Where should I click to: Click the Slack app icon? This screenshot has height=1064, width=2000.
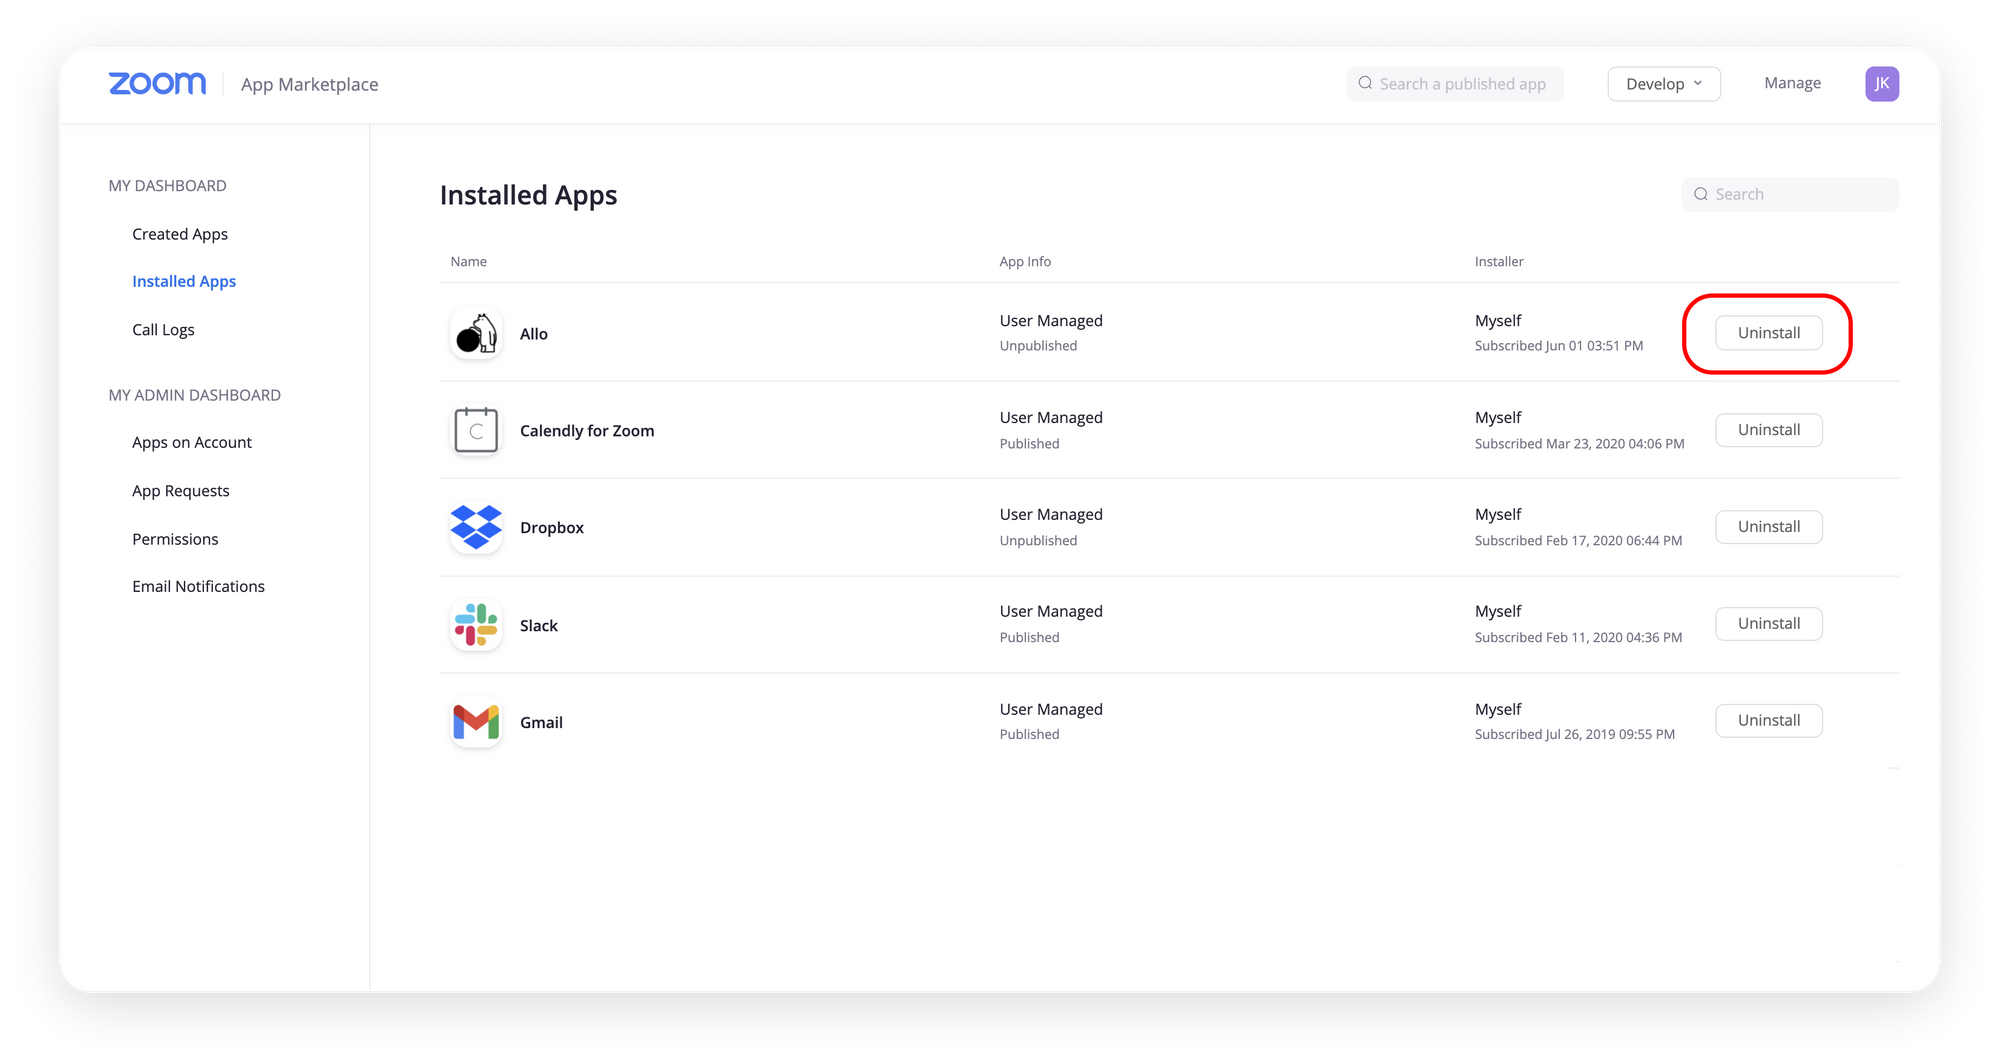[x=476, y=625]
